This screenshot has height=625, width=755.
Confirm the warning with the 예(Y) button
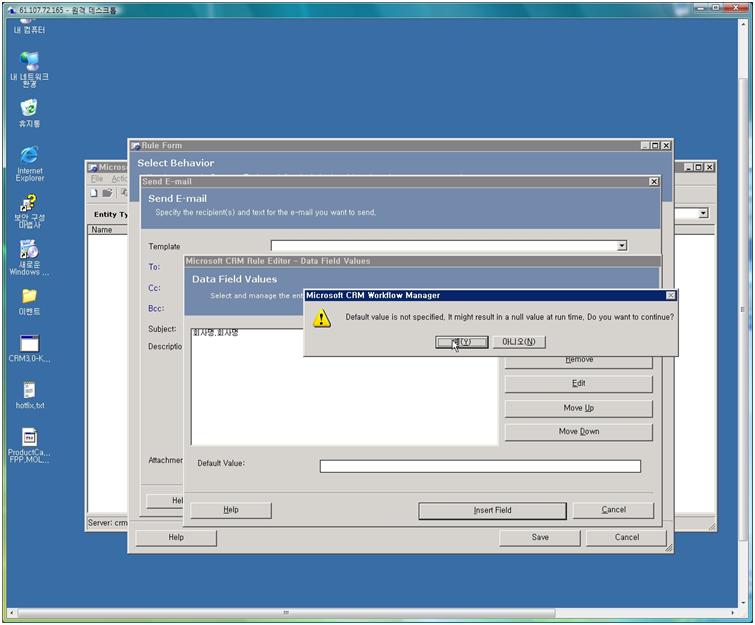pyautogui.click(x=461, y=342)
